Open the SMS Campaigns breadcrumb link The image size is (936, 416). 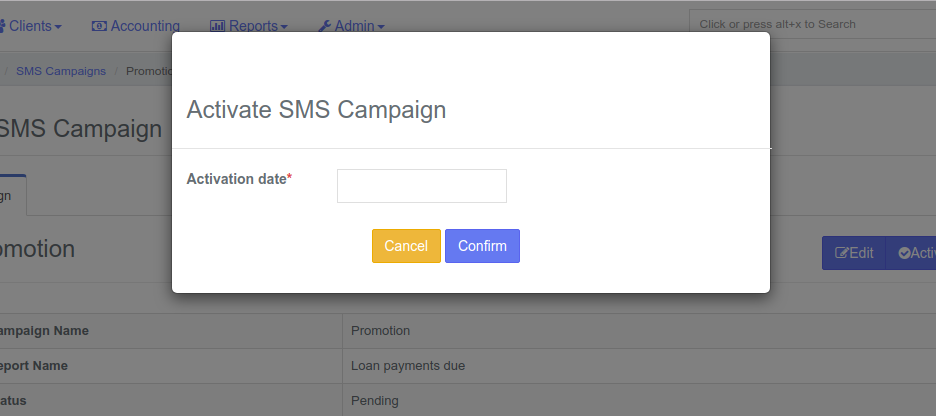[x=61, y=71]
